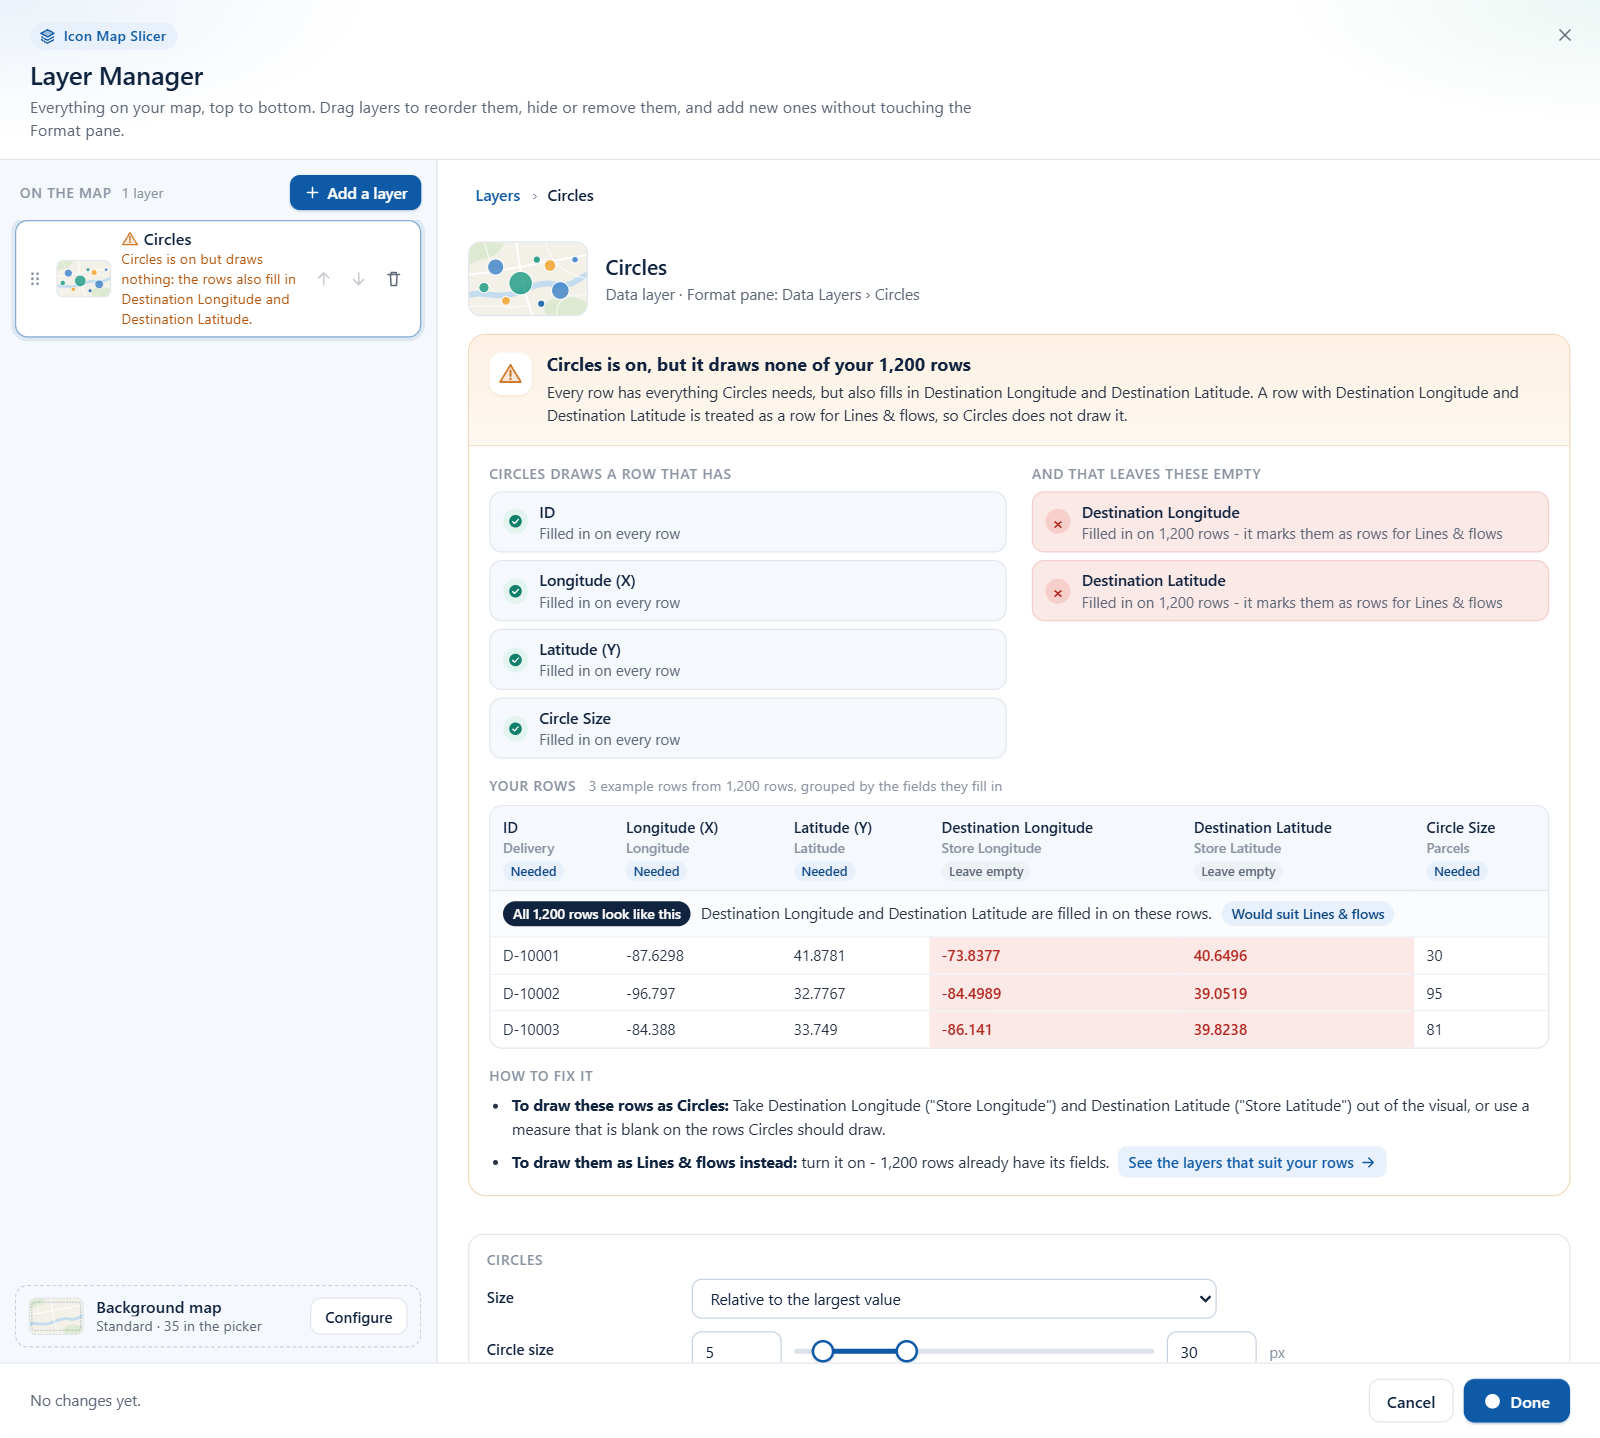
Task: Move Circles layer down with the arrow
Action: (359, 279)
